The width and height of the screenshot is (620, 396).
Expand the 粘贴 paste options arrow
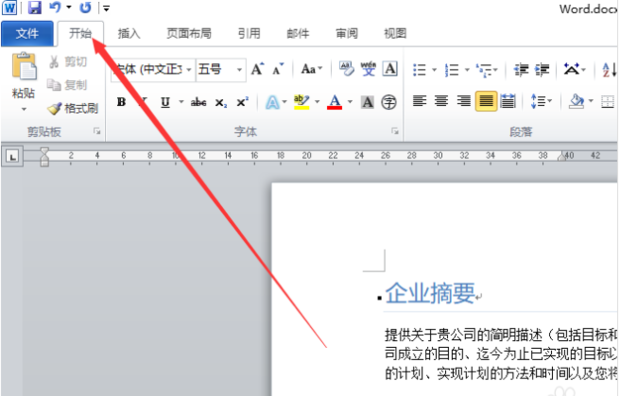(24, 109)
